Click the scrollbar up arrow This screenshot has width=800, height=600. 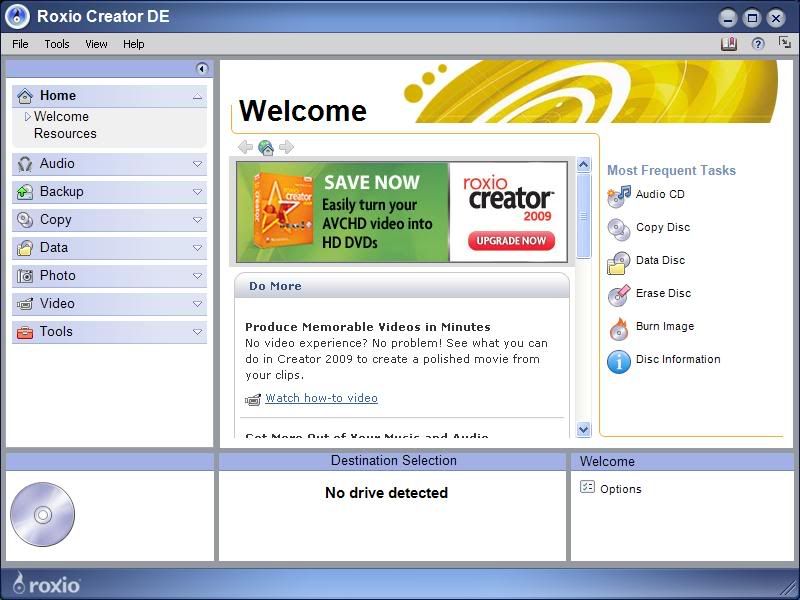(583, 164)
